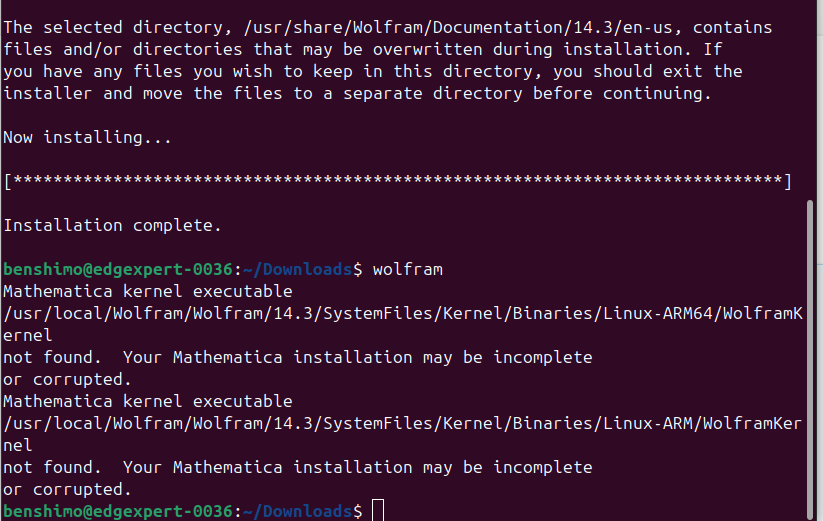Click the "Now installing..." text

[87, 137]
